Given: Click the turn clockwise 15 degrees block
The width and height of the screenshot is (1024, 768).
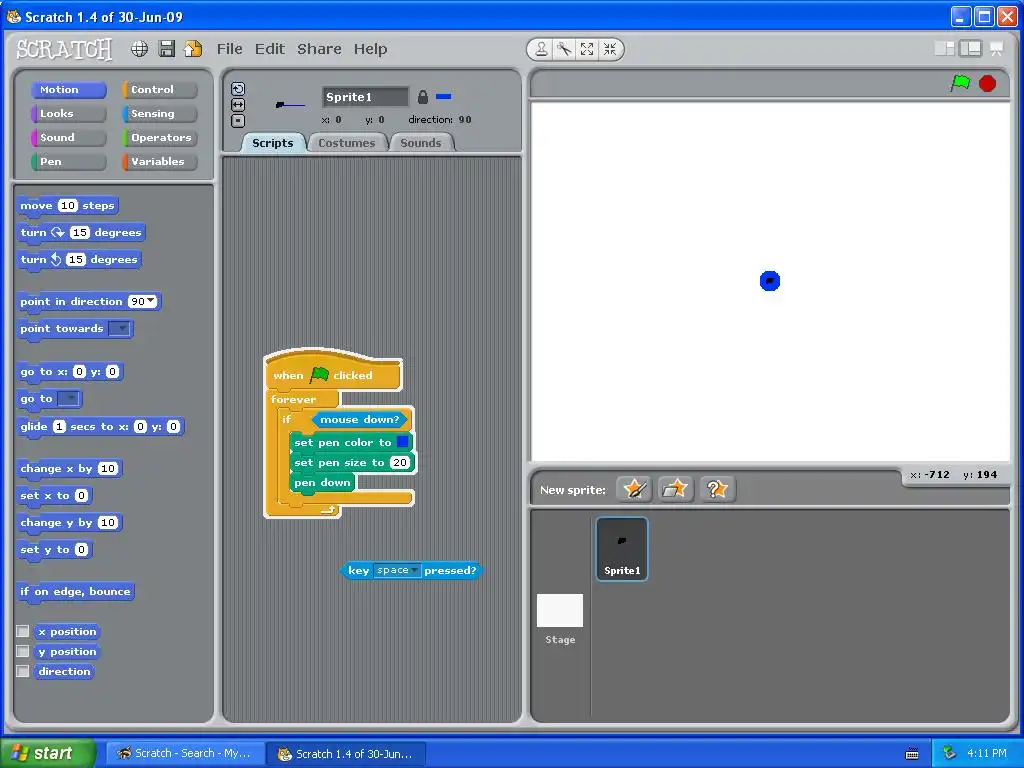Looking at the screenshot, I should [81, 232].
